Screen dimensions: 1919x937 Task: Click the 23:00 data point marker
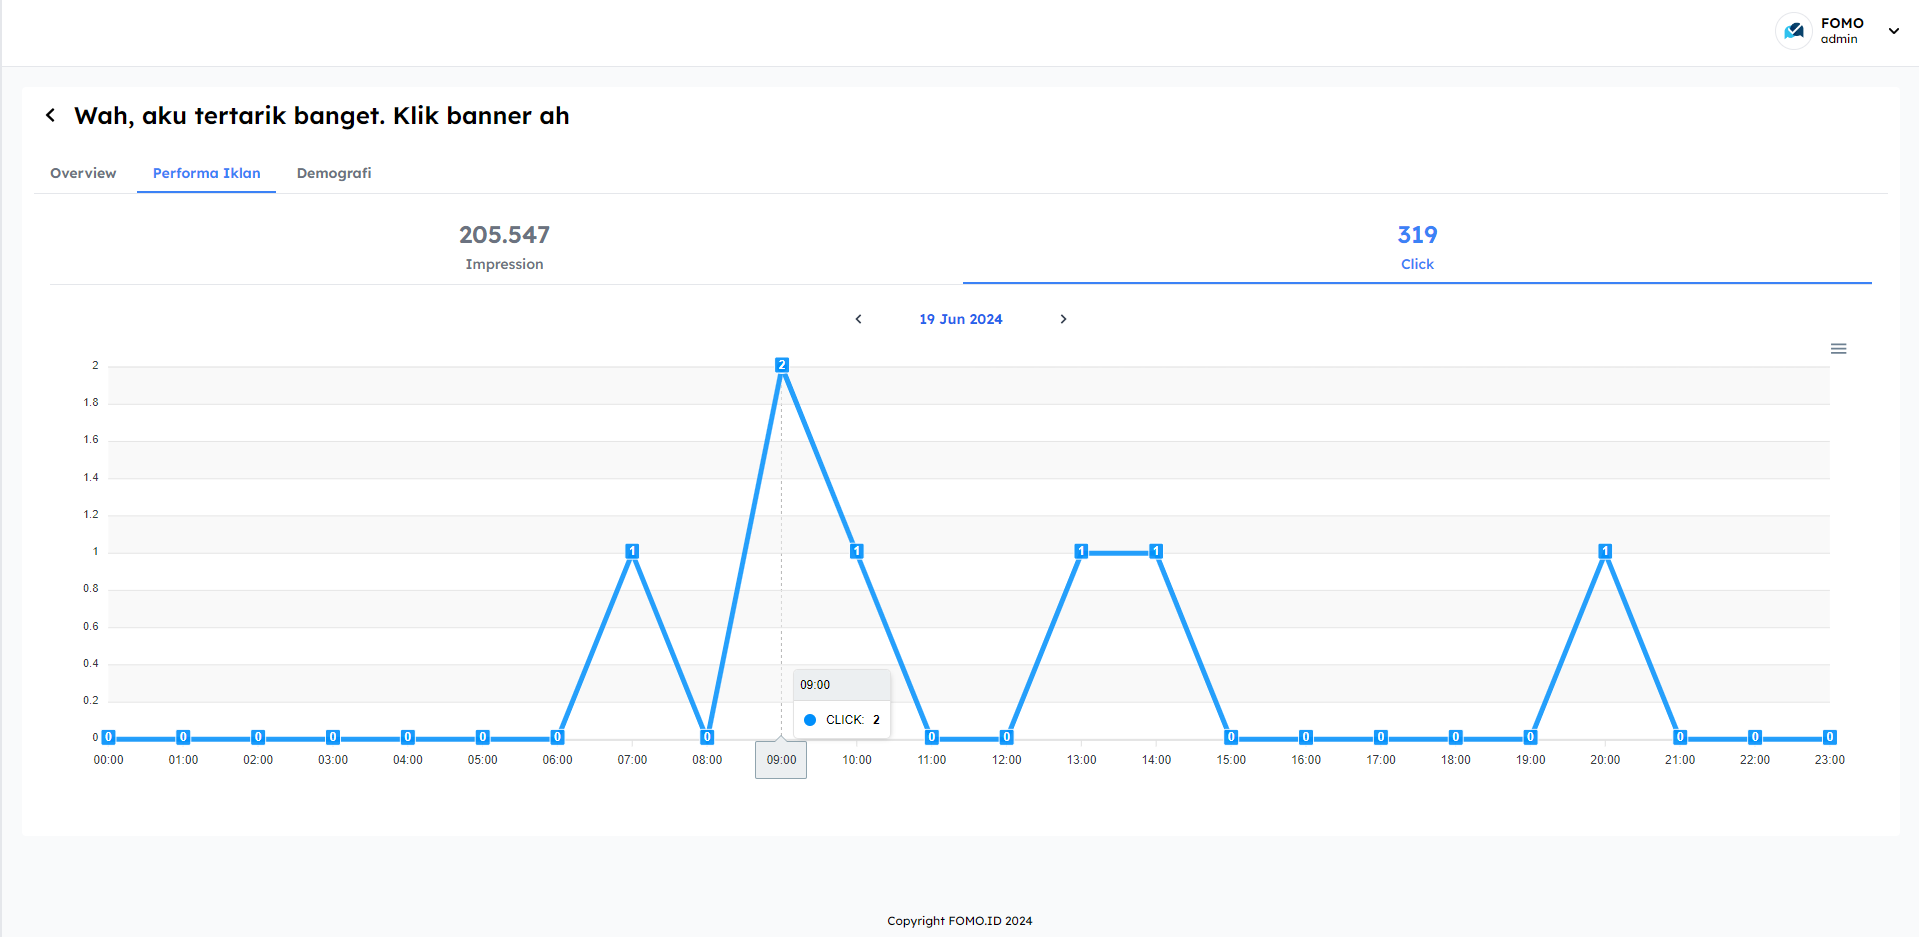[1830, 737]
